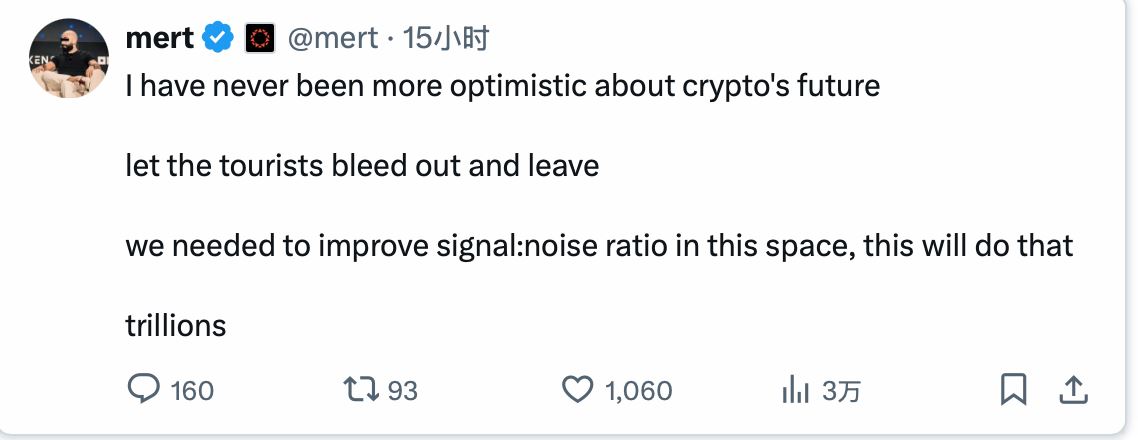Open view analytics bar chart icon
The image size is (1138, 440).
(x=795, y=389)
